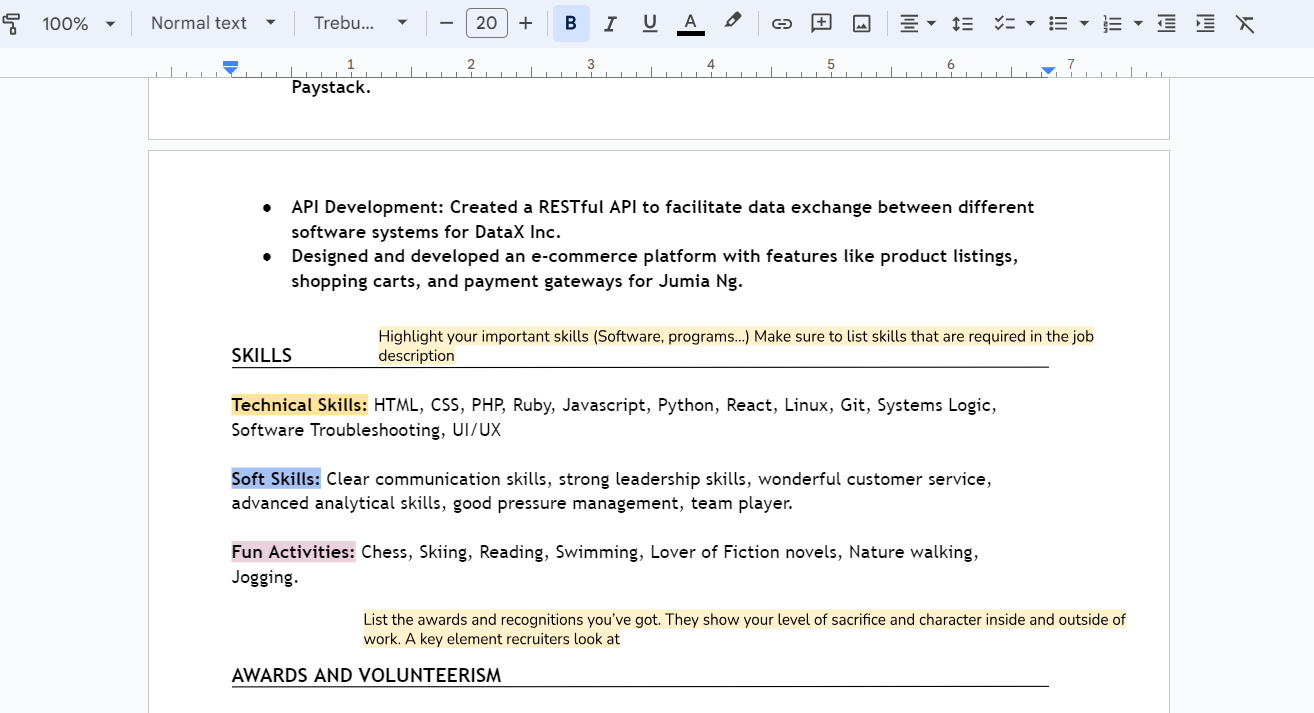
Task: Click the 'Highlight your important skills' note
Action: (x=736, y=346)
